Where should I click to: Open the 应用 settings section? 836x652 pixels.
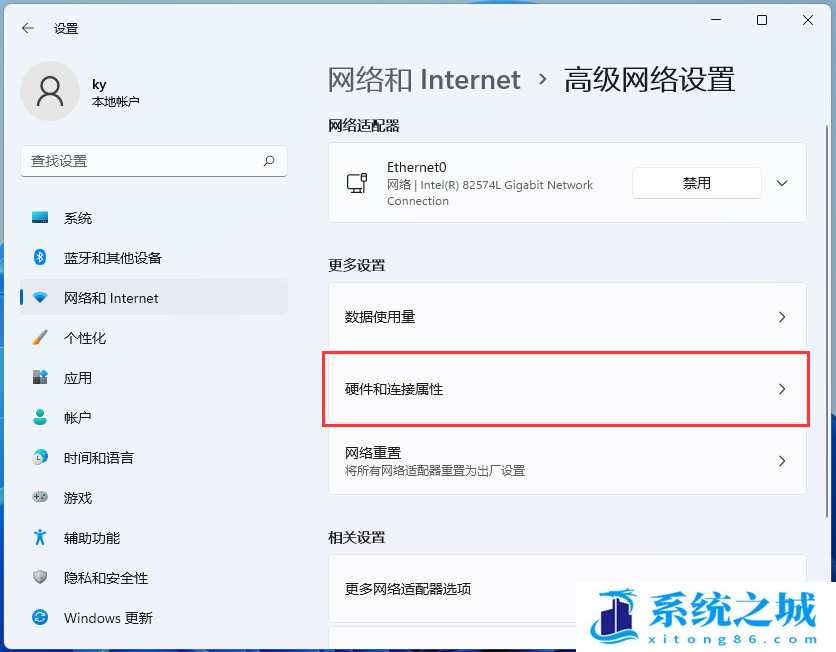[x=78, y=378]
